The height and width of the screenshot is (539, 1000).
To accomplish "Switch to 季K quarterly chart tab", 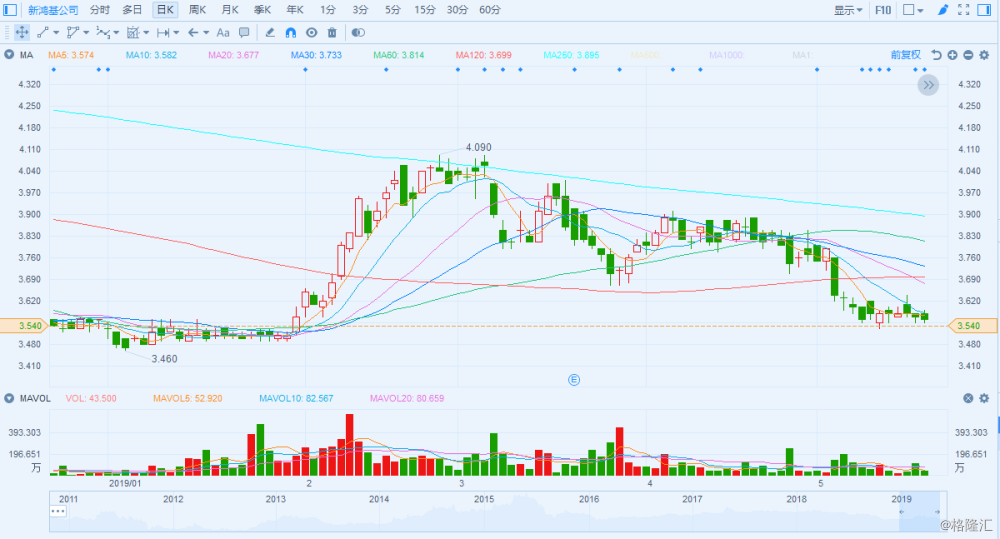I will point(263,10).
